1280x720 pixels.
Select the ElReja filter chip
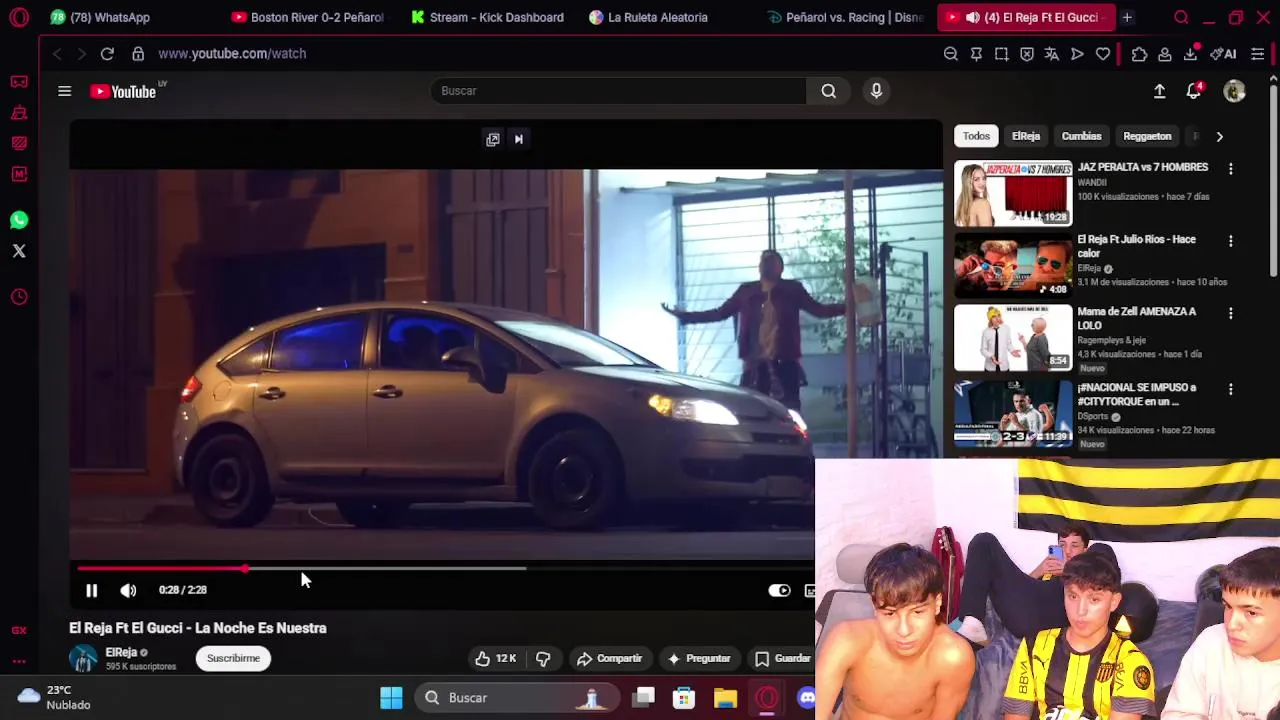(x=1026, y=136)
